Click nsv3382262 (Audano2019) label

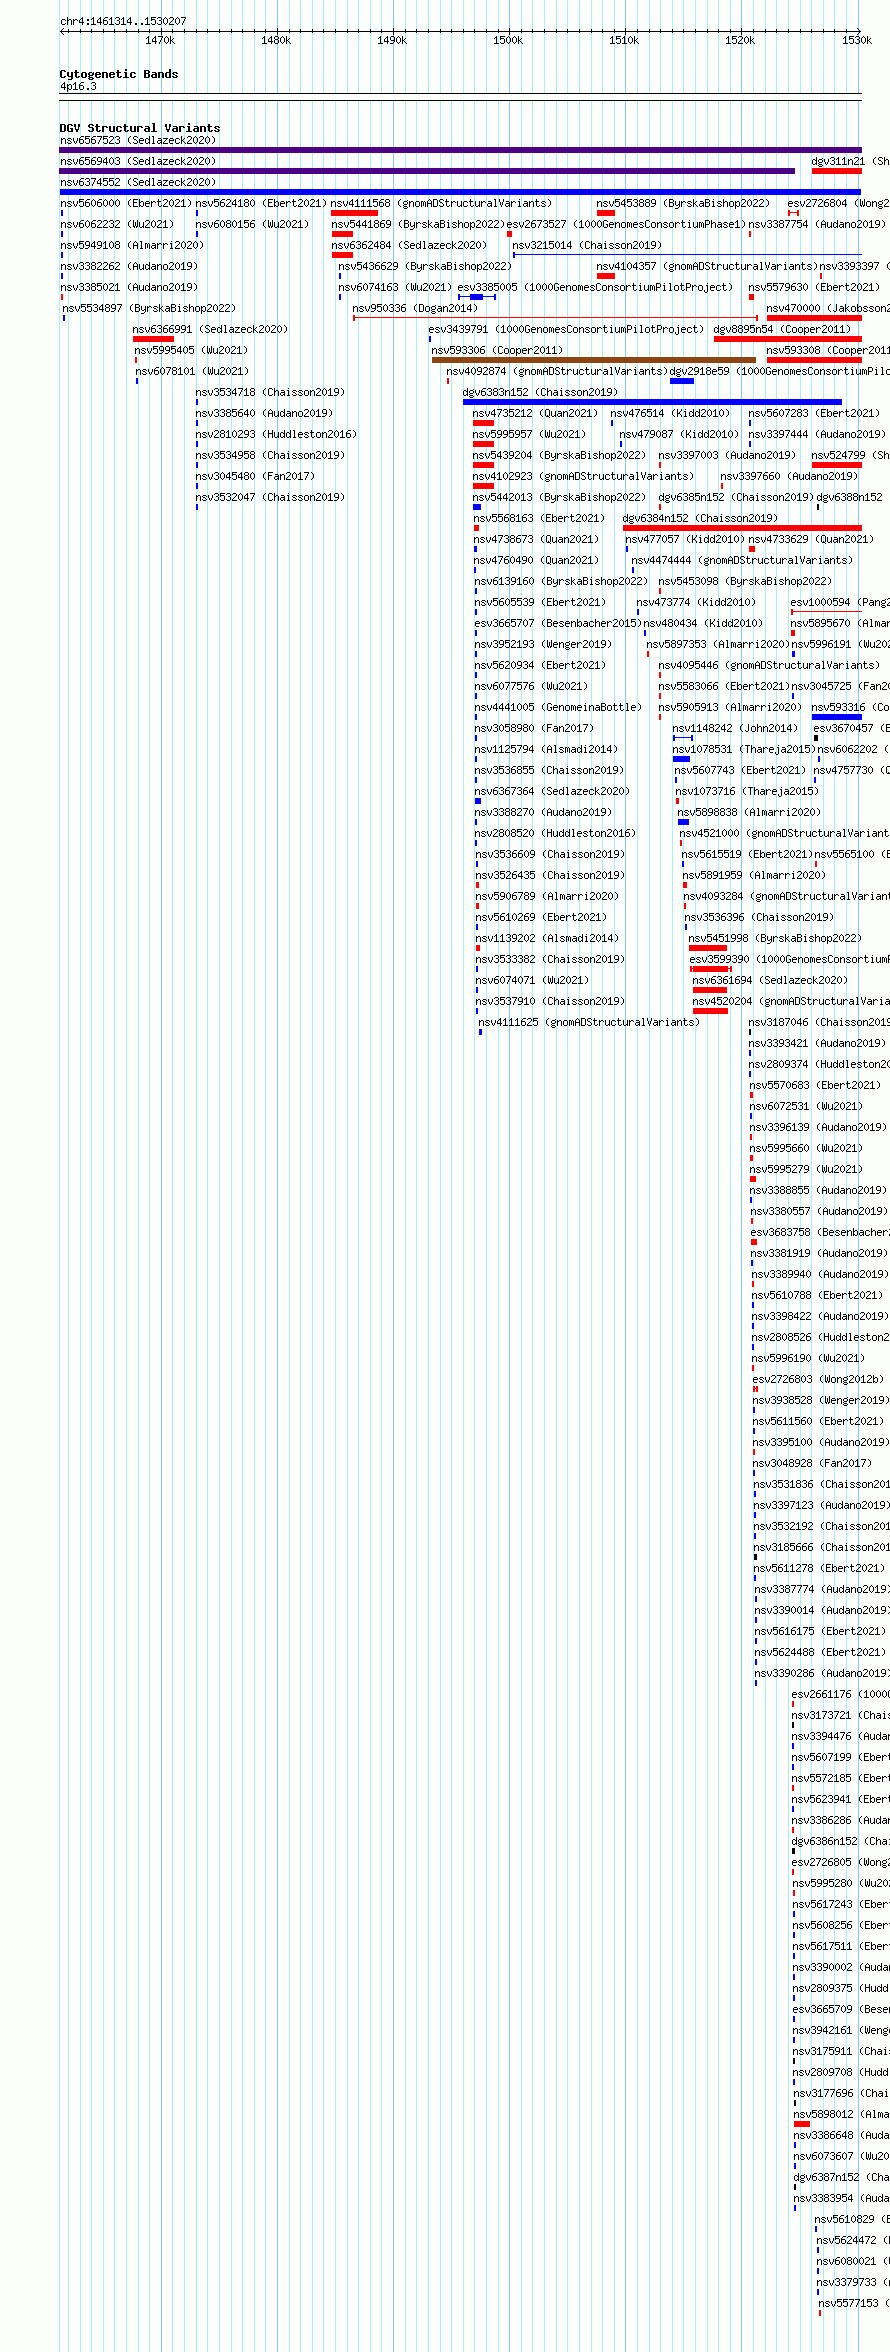click(x=129, y=266)
